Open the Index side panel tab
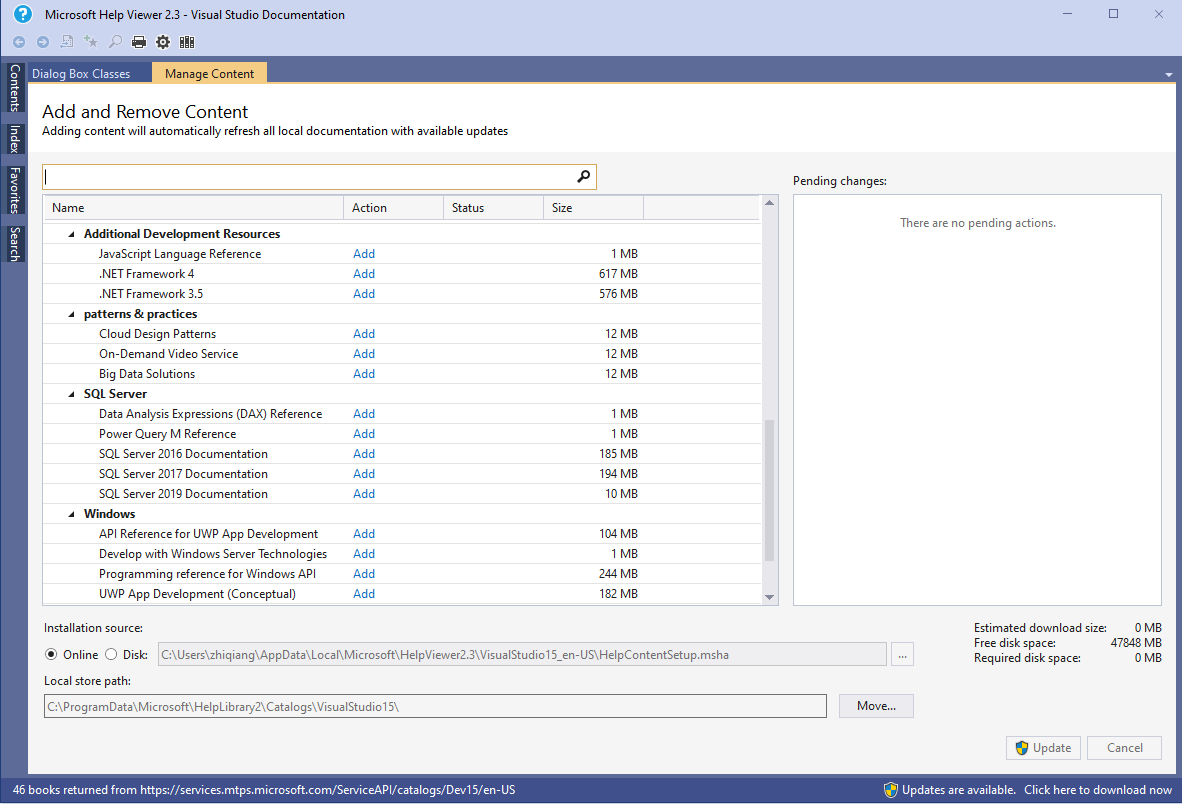Viewport: 1182px width, 804px height. (14, 139)
